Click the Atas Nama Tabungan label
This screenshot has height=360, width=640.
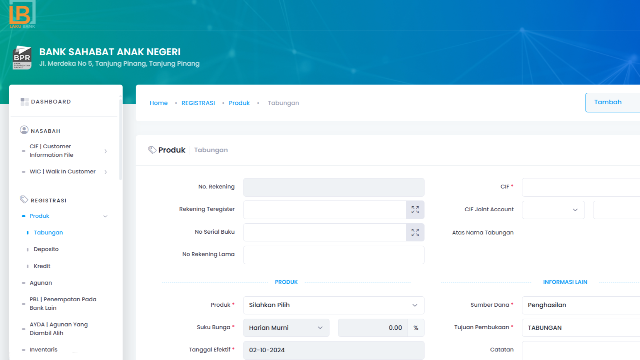483,233
